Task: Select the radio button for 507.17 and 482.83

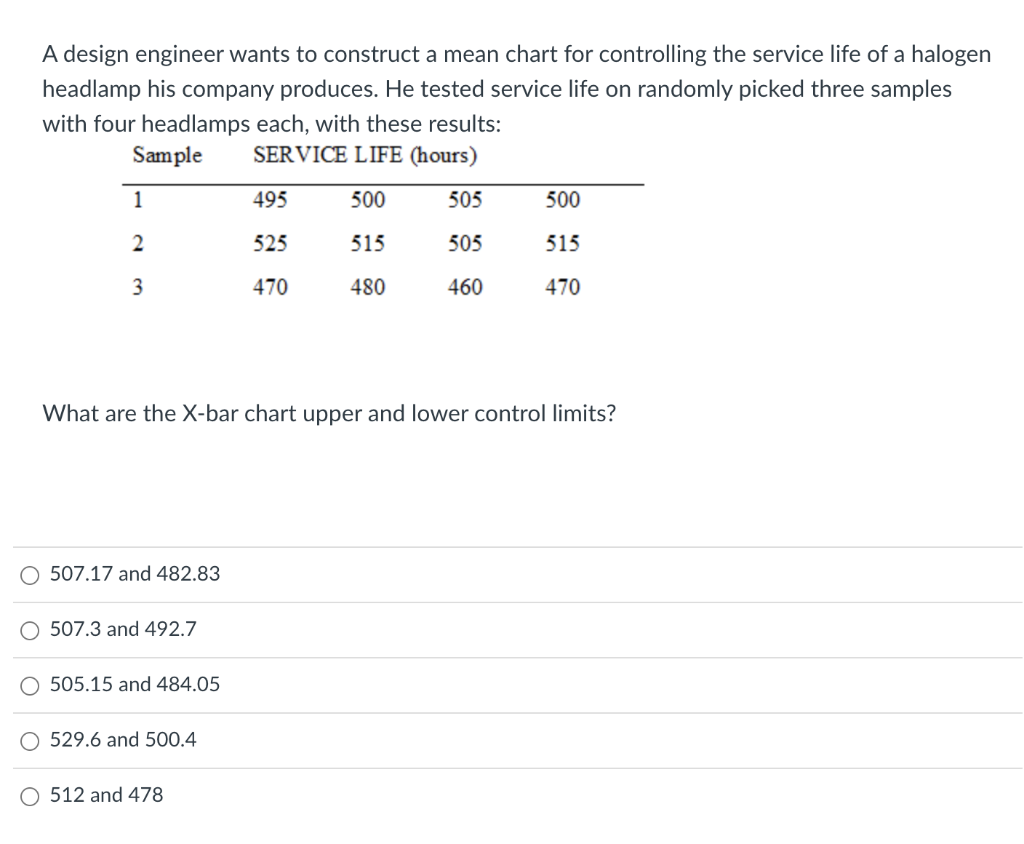Action: (30, 574)
